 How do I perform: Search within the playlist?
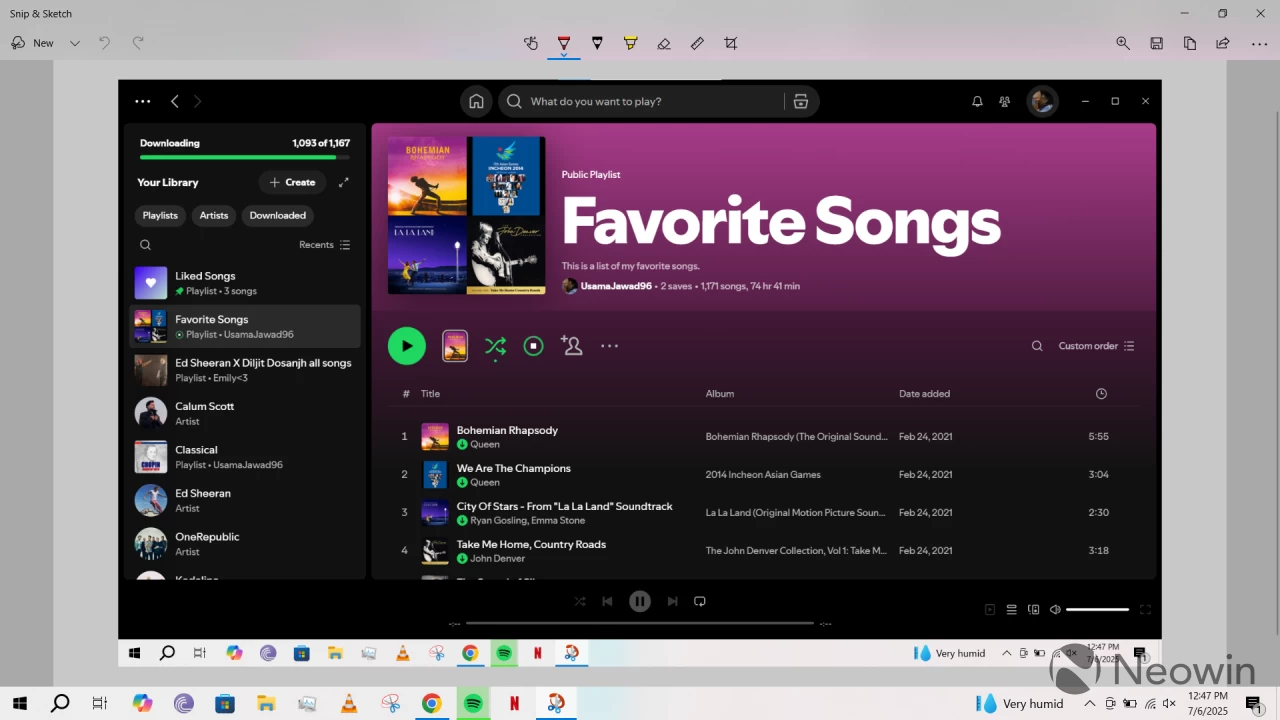(1037, 346)
